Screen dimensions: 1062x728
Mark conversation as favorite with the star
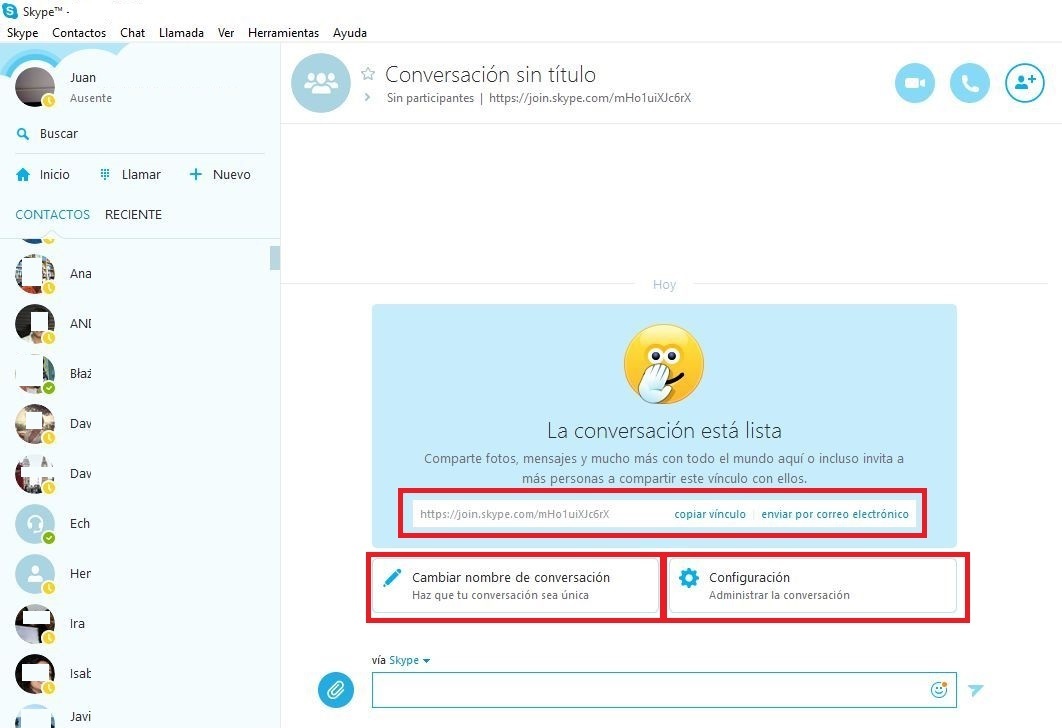click(x=368, y=73)
